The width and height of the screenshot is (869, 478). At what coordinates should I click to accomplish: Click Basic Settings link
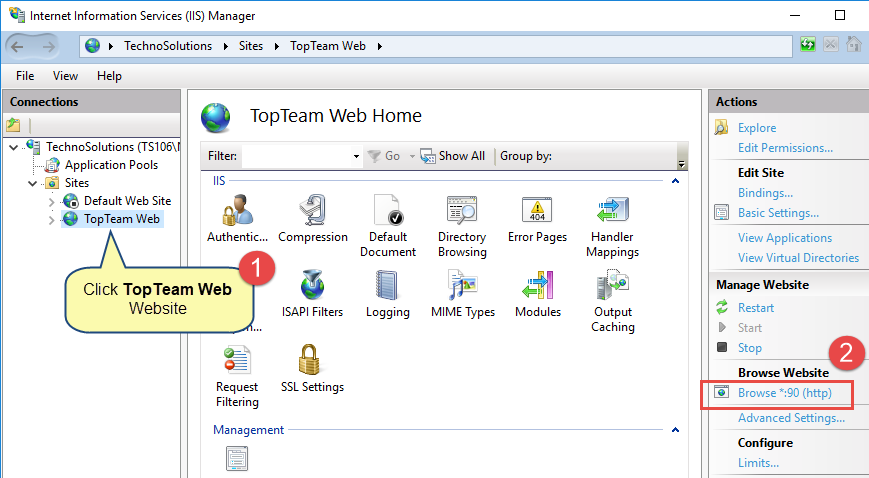(x=778, y=213)
